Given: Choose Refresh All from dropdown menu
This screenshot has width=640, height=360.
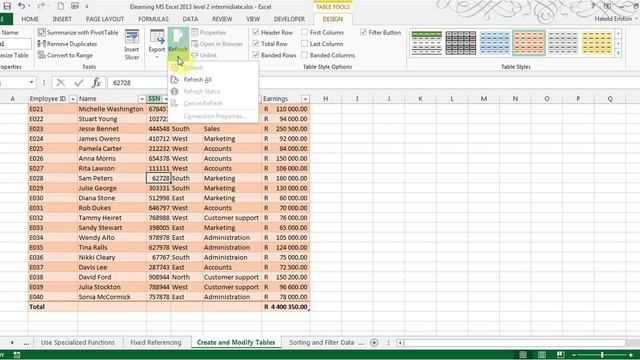Looking at the screenshot, I should [198, 80].
